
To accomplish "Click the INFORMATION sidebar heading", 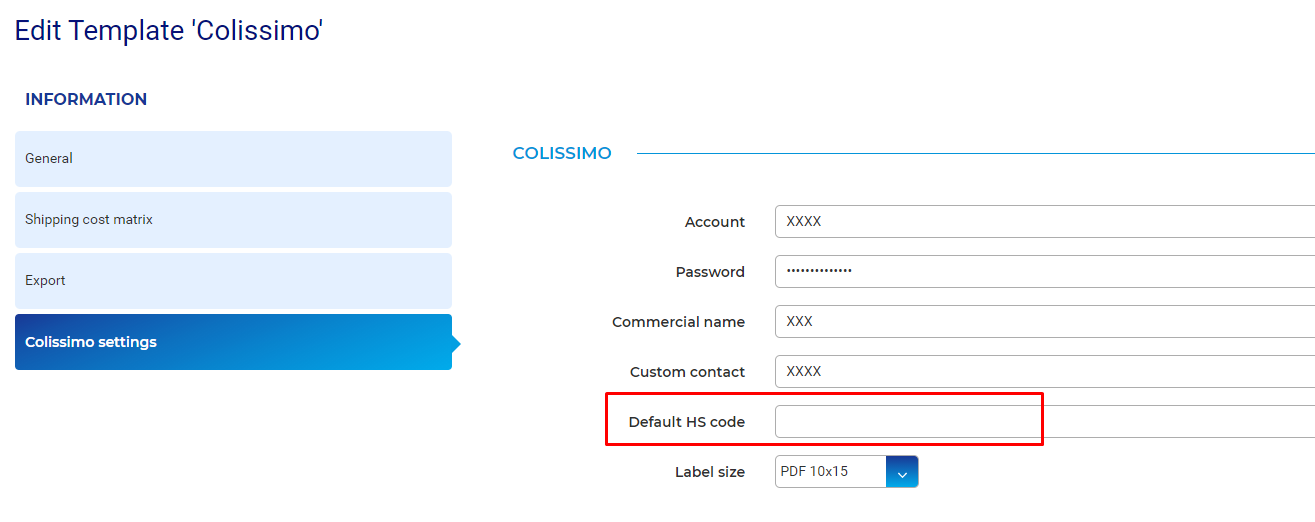I will [x=86, y=99].
